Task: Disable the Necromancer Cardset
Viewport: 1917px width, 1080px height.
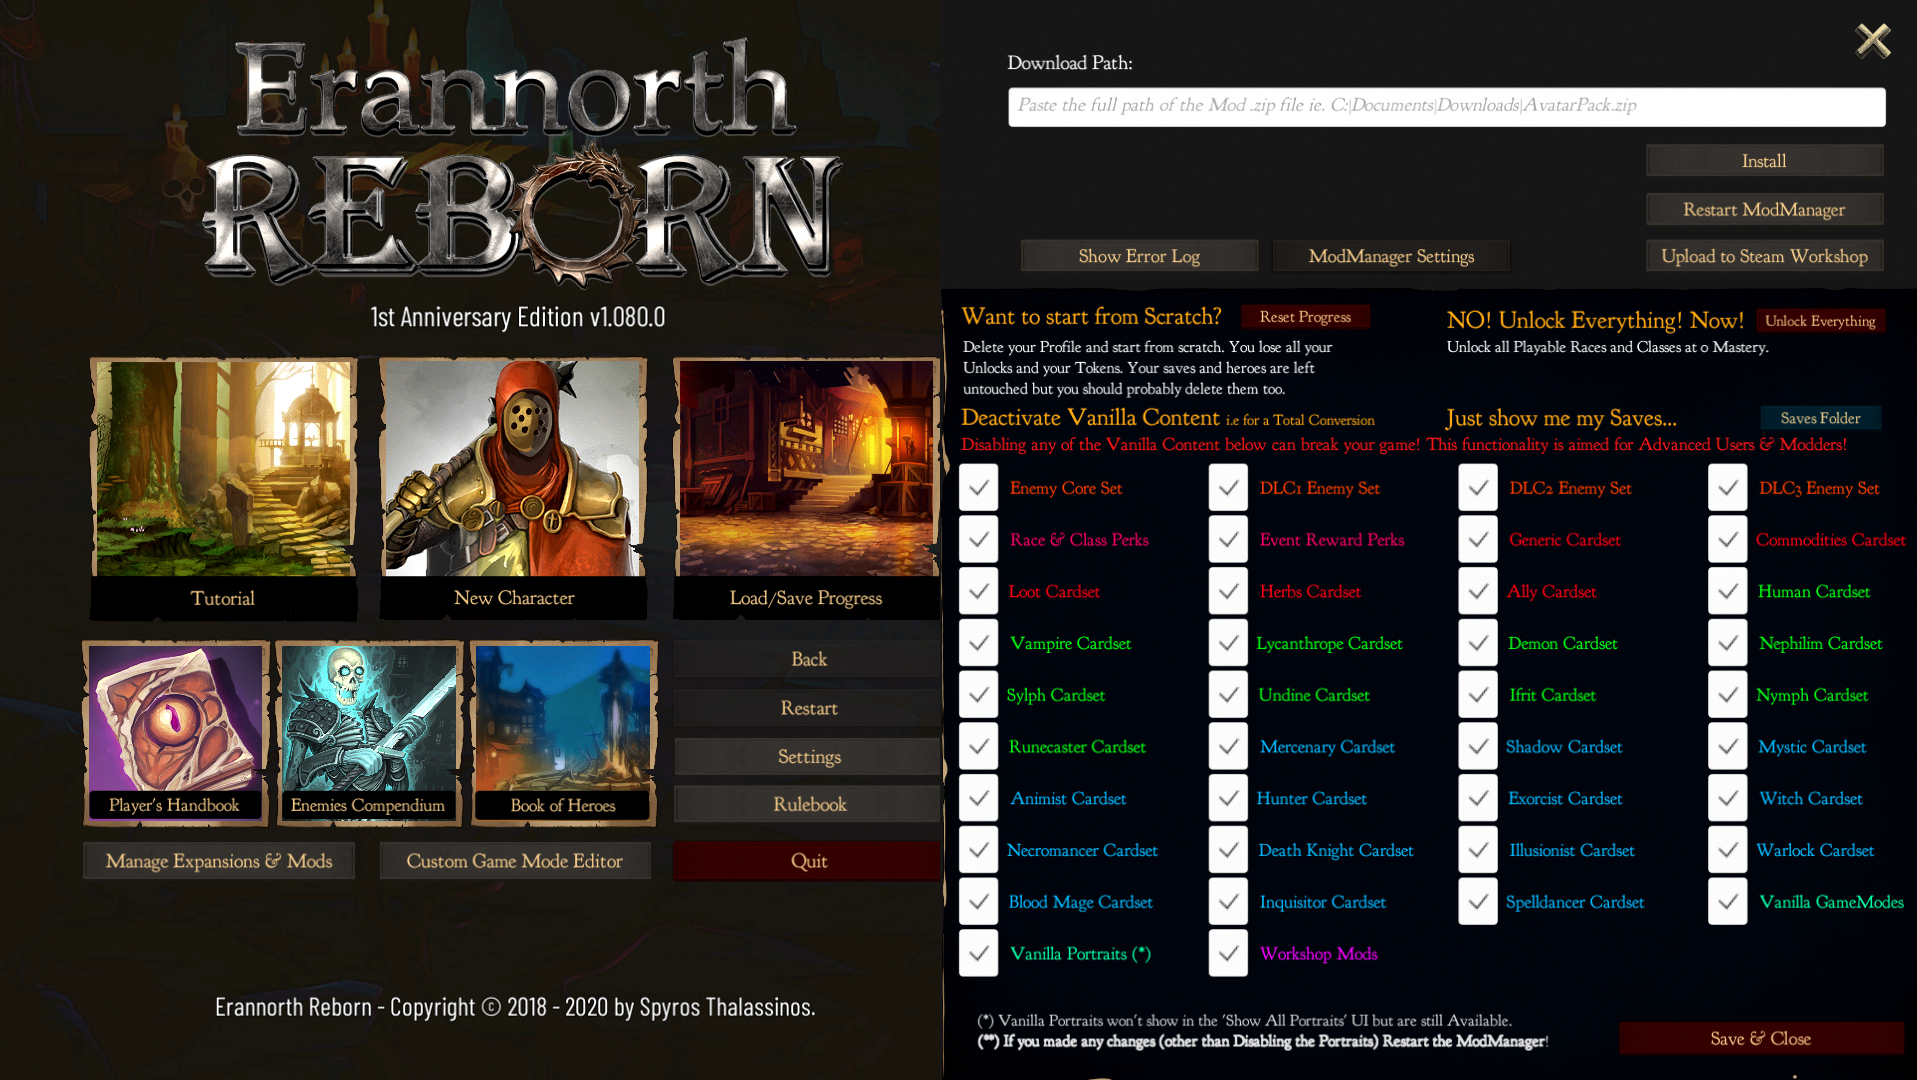Action: tap(978, 851)
